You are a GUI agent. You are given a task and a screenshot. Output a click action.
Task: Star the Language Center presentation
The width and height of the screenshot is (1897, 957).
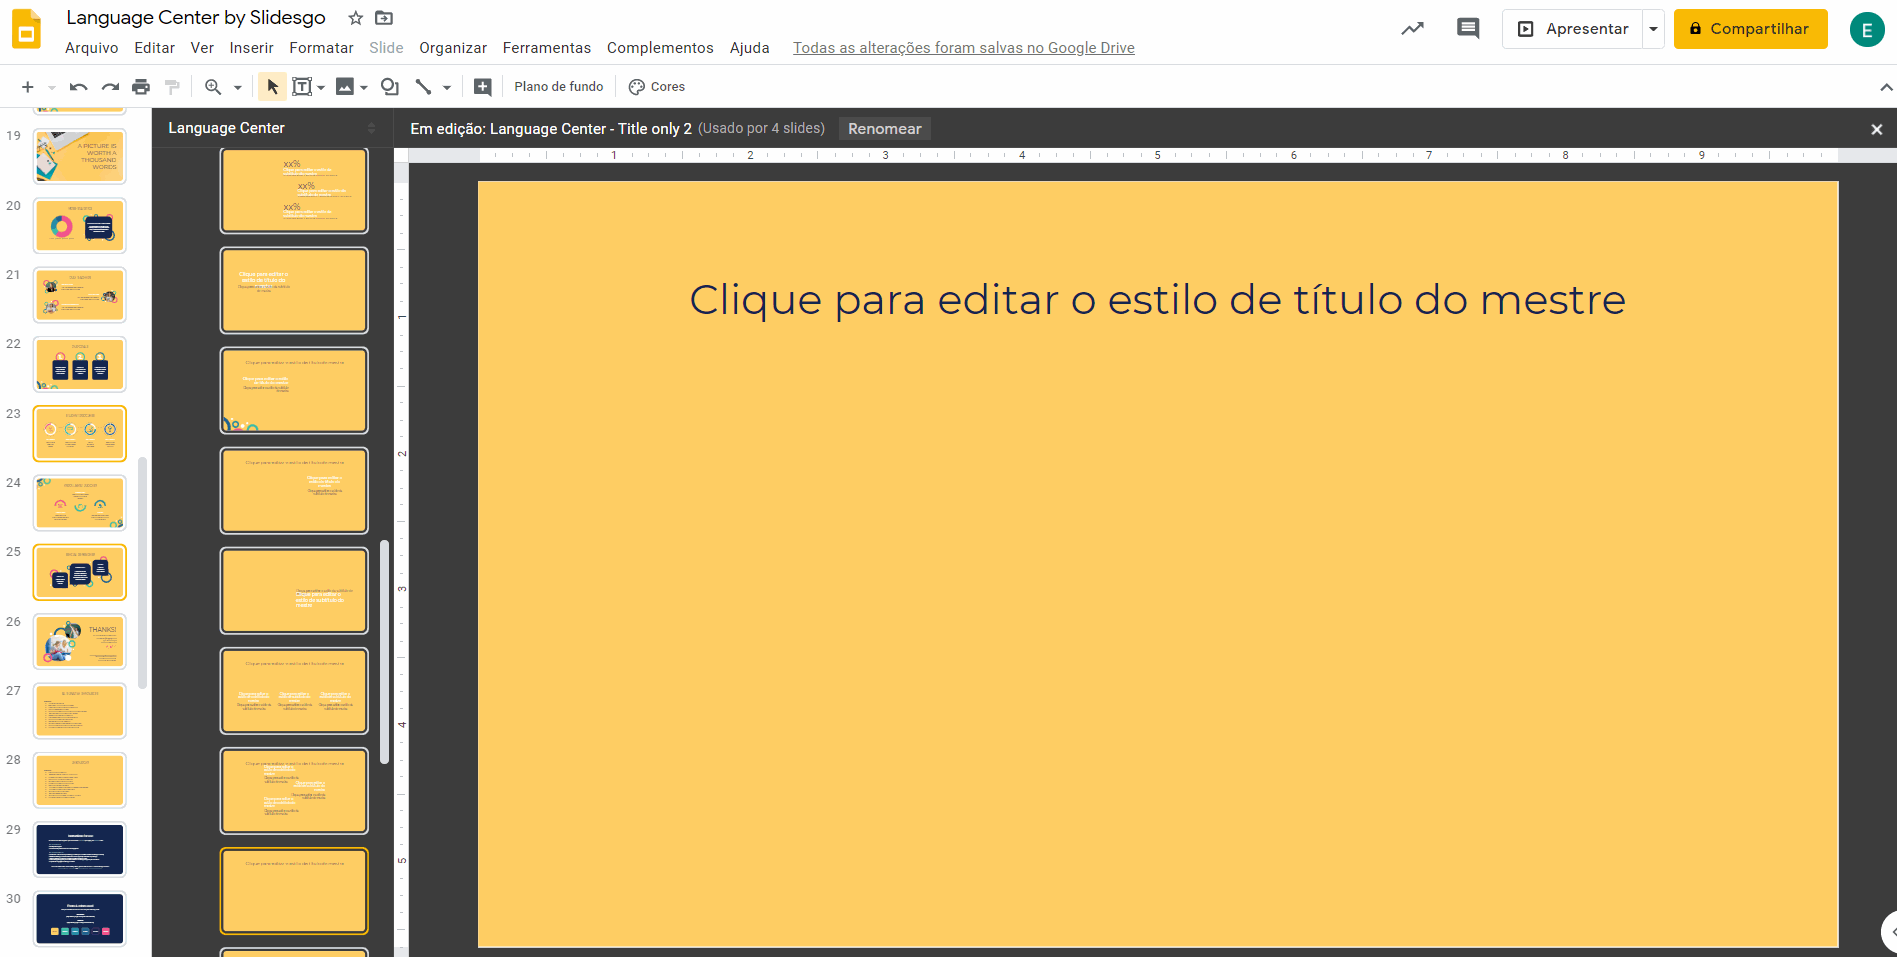point(355,18)
